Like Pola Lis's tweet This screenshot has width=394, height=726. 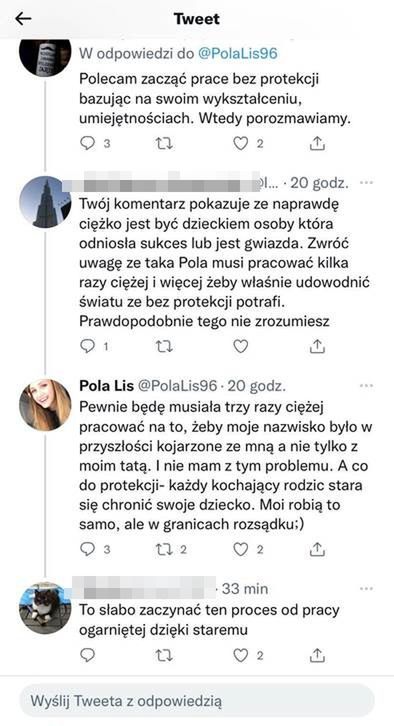240,549
